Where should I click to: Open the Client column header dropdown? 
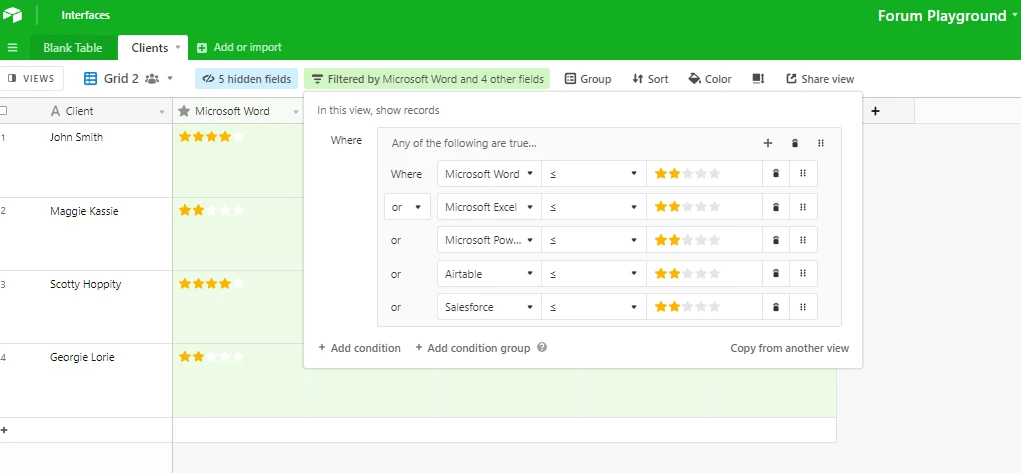pos(162,112)
